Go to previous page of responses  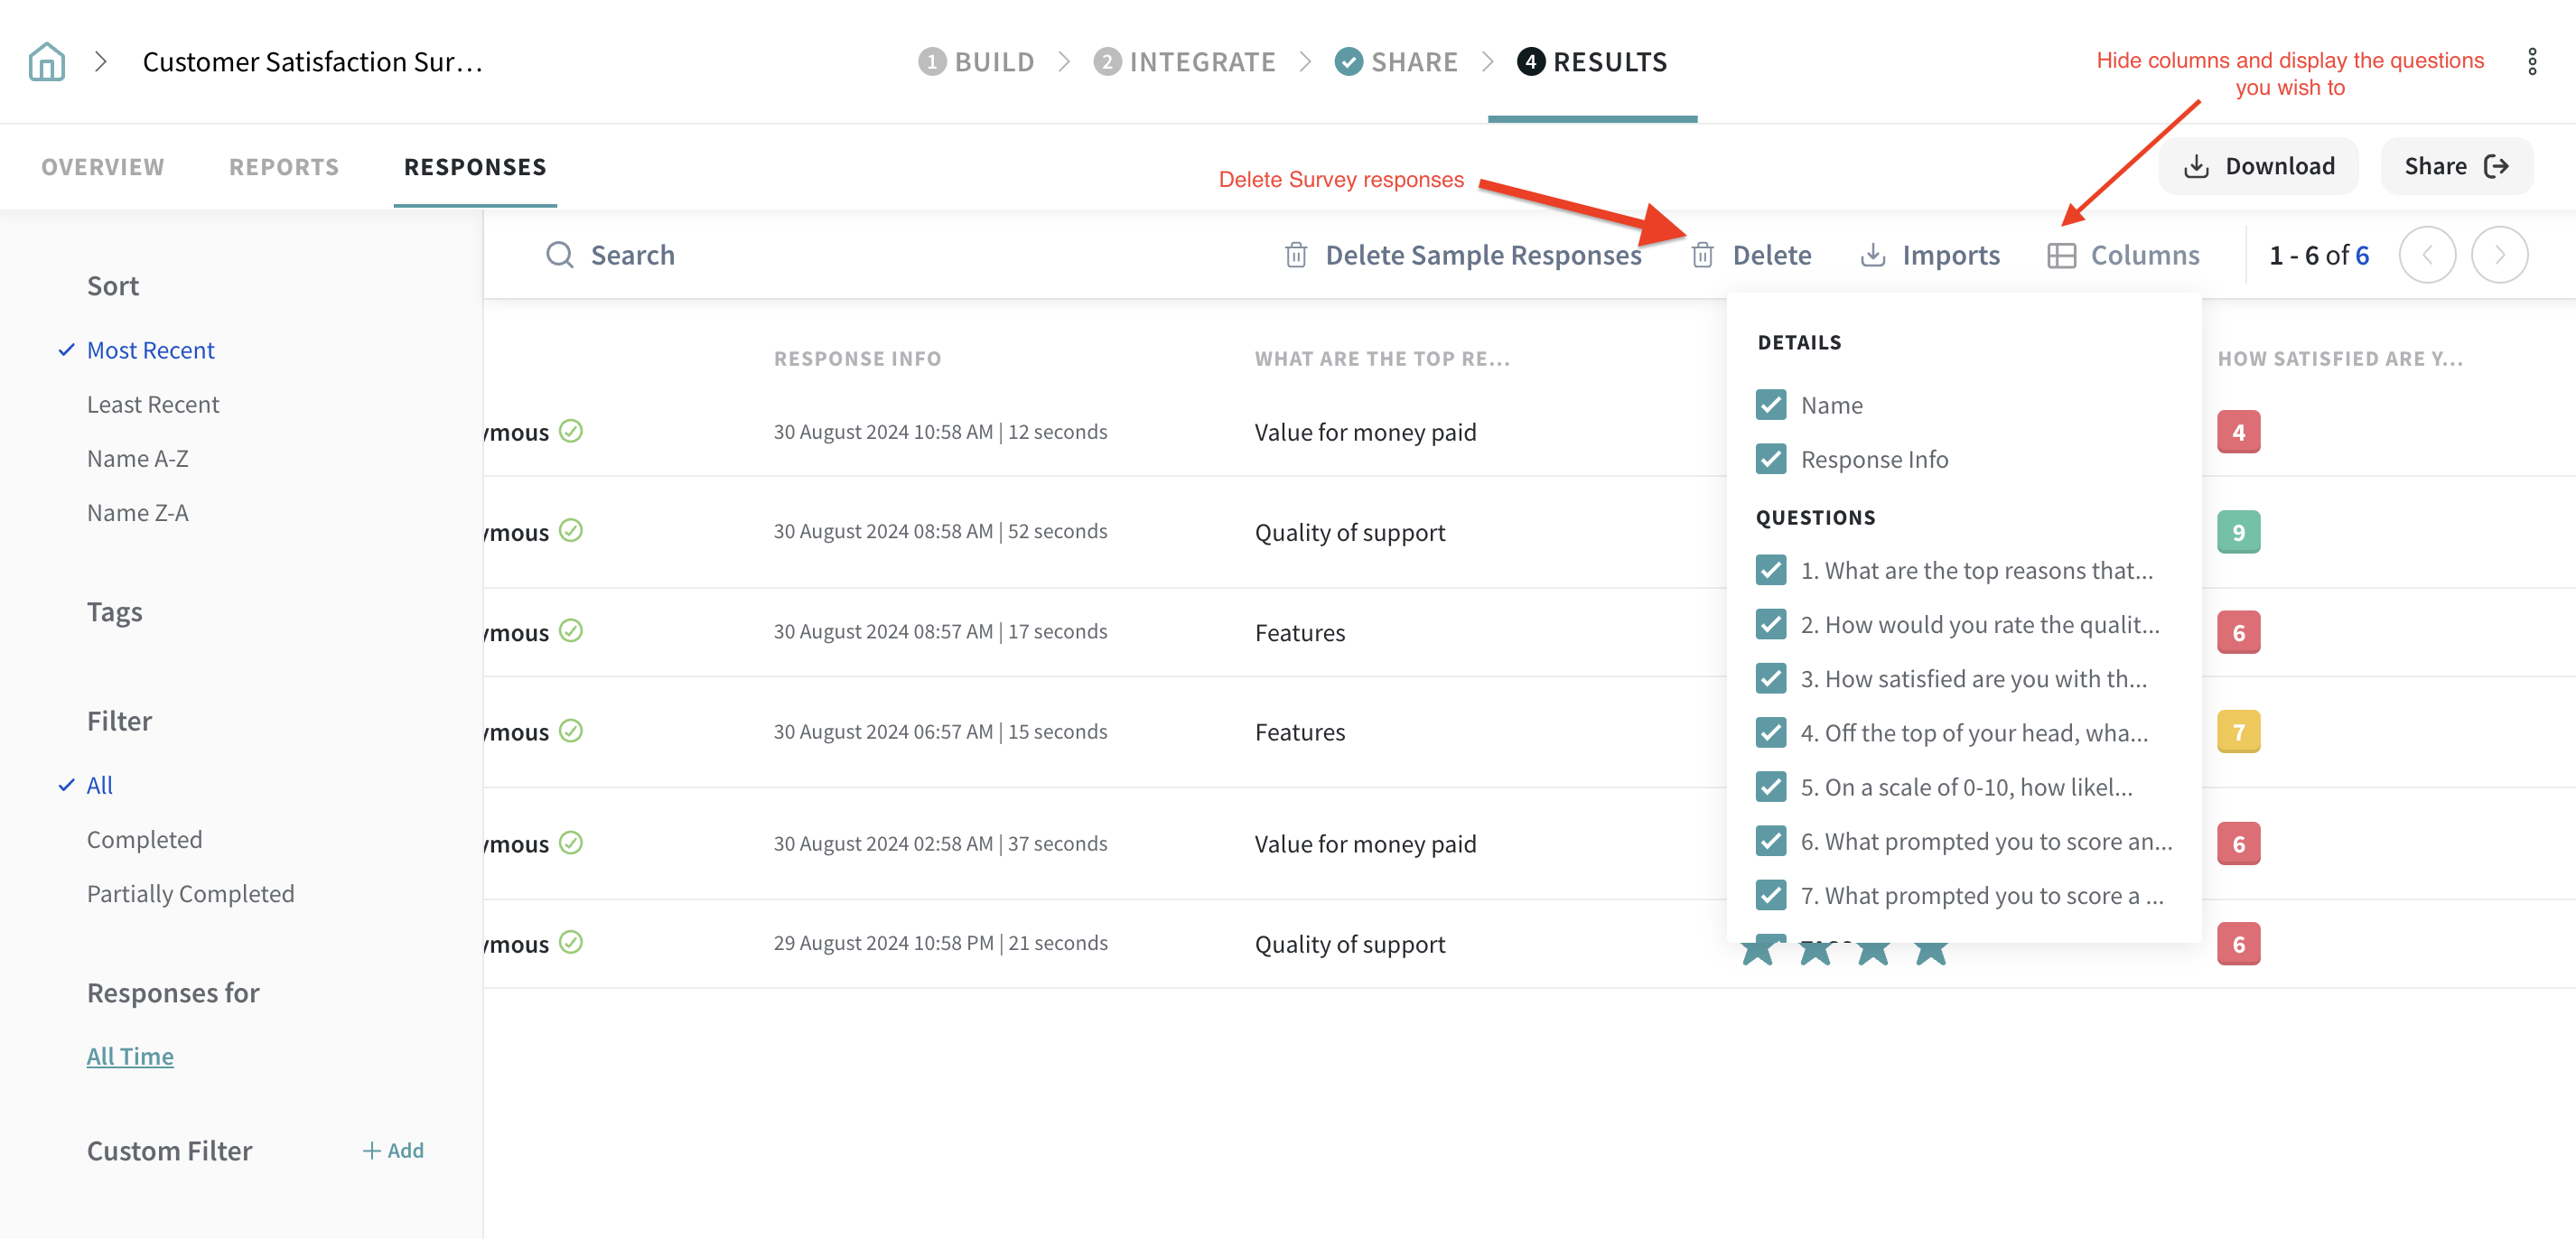coord(2426,255)
